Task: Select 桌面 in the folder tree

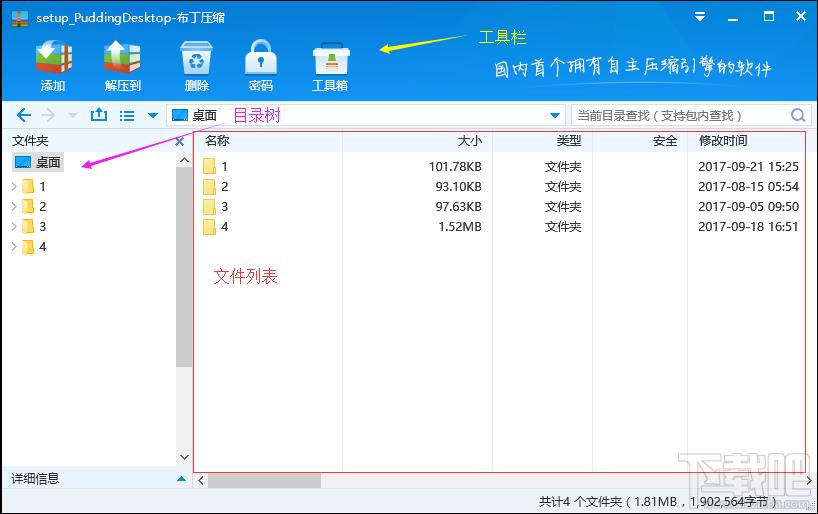Action: (38, 162)
